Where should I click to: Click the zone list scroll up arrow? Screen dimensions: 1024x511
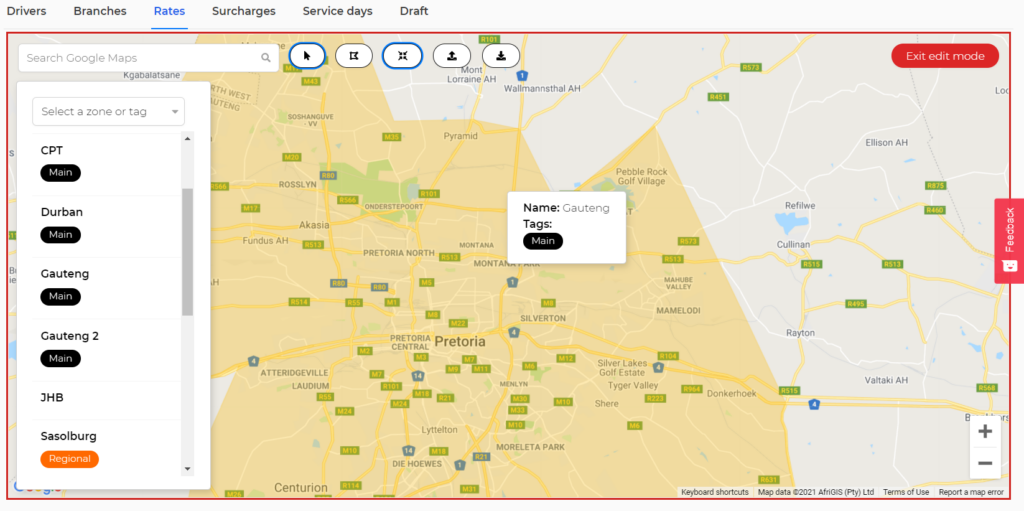187,139
